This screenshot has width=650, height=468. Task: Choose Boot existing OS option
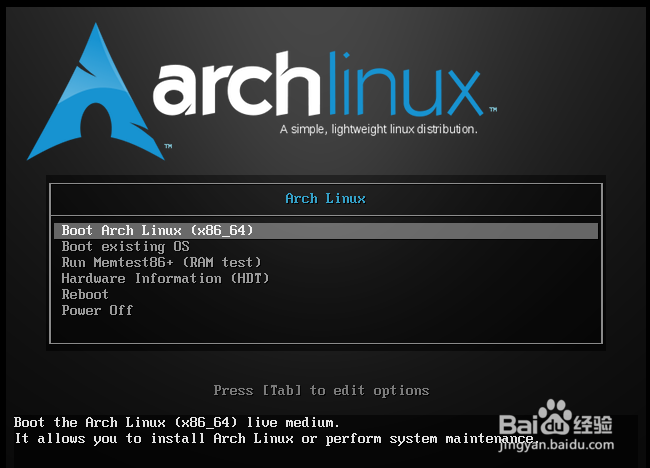pyautogui.click(x=125, y=247)
